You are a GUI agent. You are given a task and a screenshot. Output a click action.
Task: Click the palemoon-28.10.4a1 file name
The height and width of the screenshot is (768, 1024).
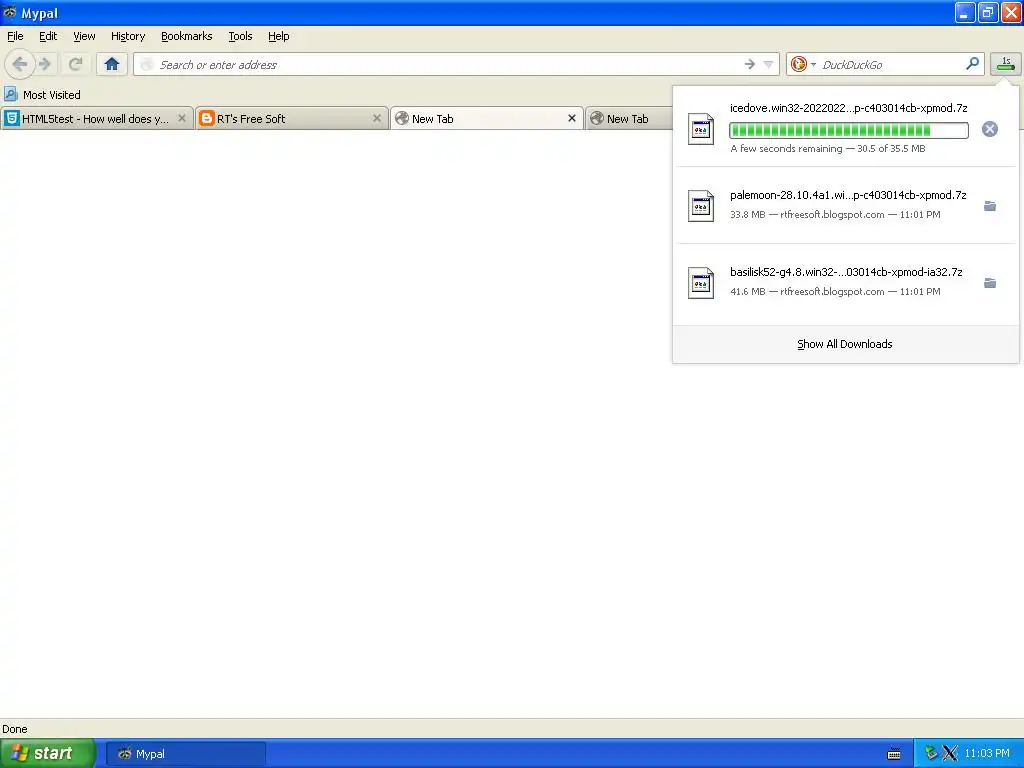tap(848, 195)
